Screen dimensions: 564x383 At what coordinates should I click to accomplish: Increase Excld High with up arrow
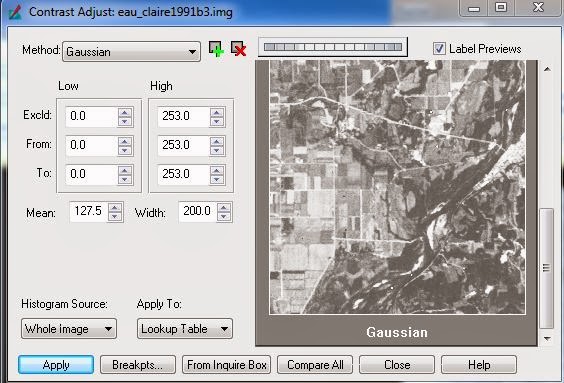tap(217, 112)
